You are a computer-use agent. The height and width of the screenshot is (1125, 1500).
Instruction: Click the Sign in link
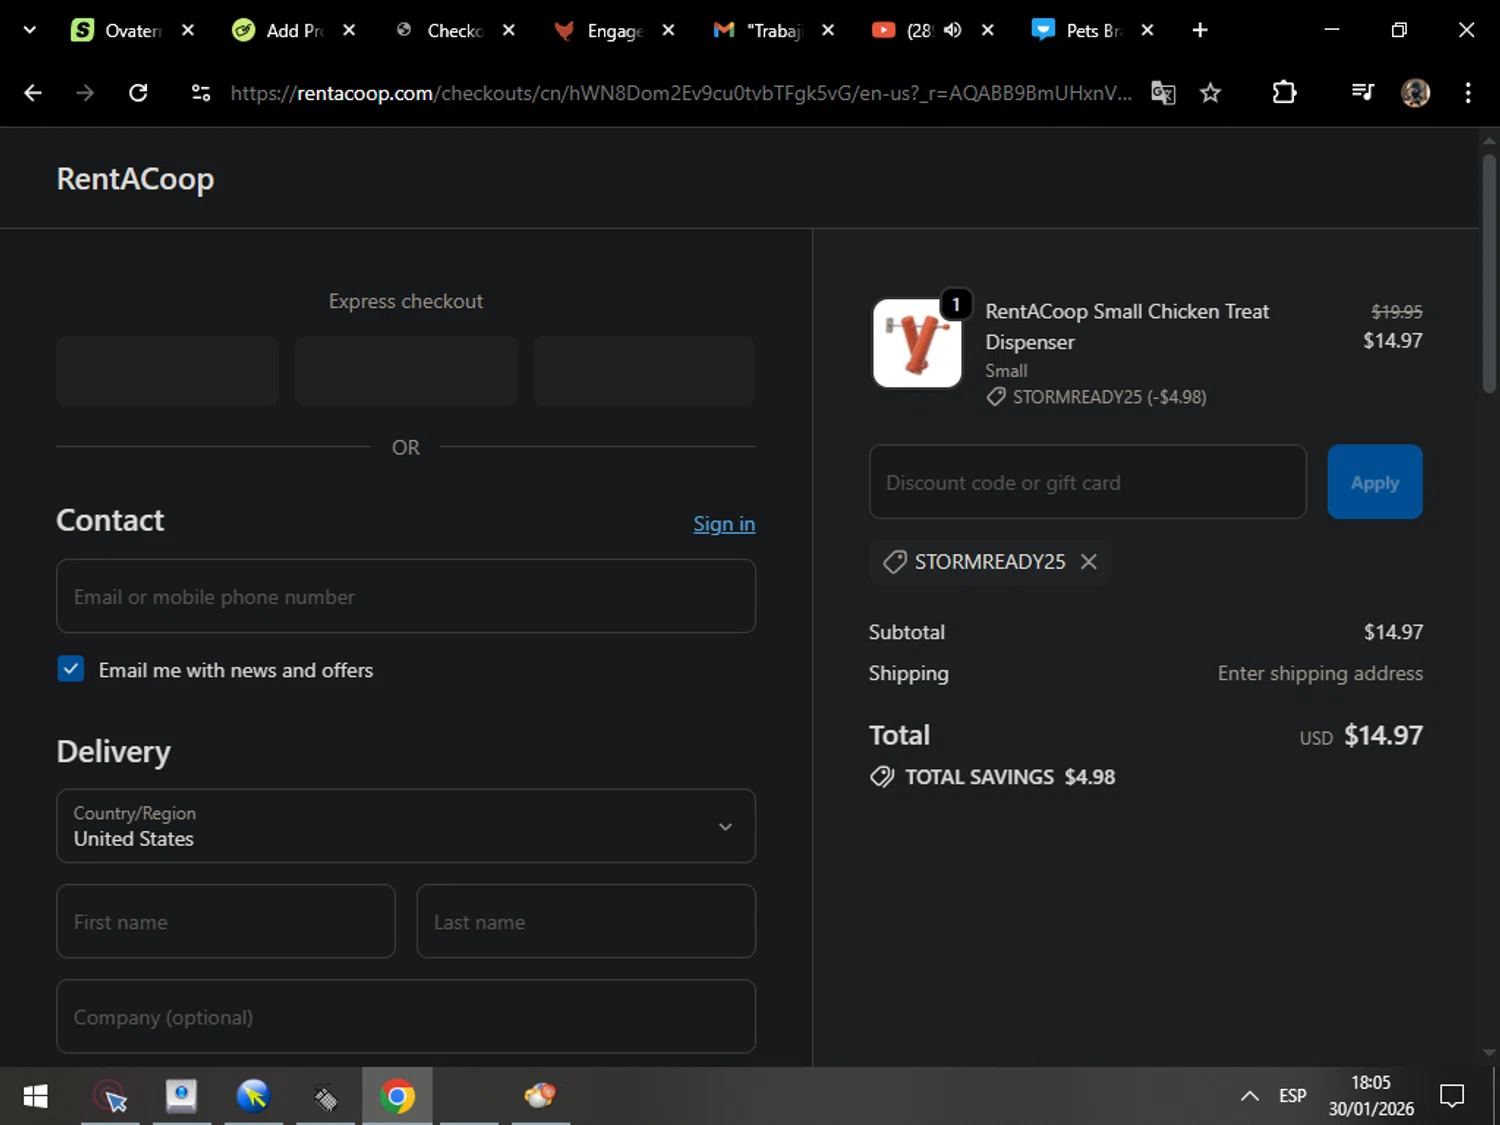pyautogui.click(x=724, y=524)
